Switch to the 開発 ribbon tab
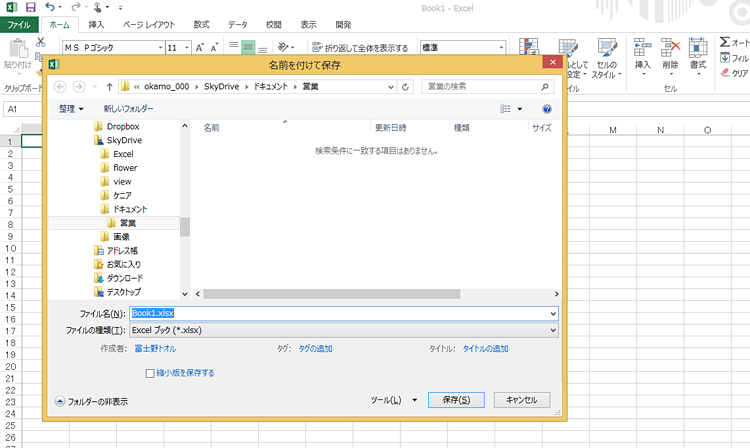The height and width of the screenshot is (448, 750). (x=343, y=24)
